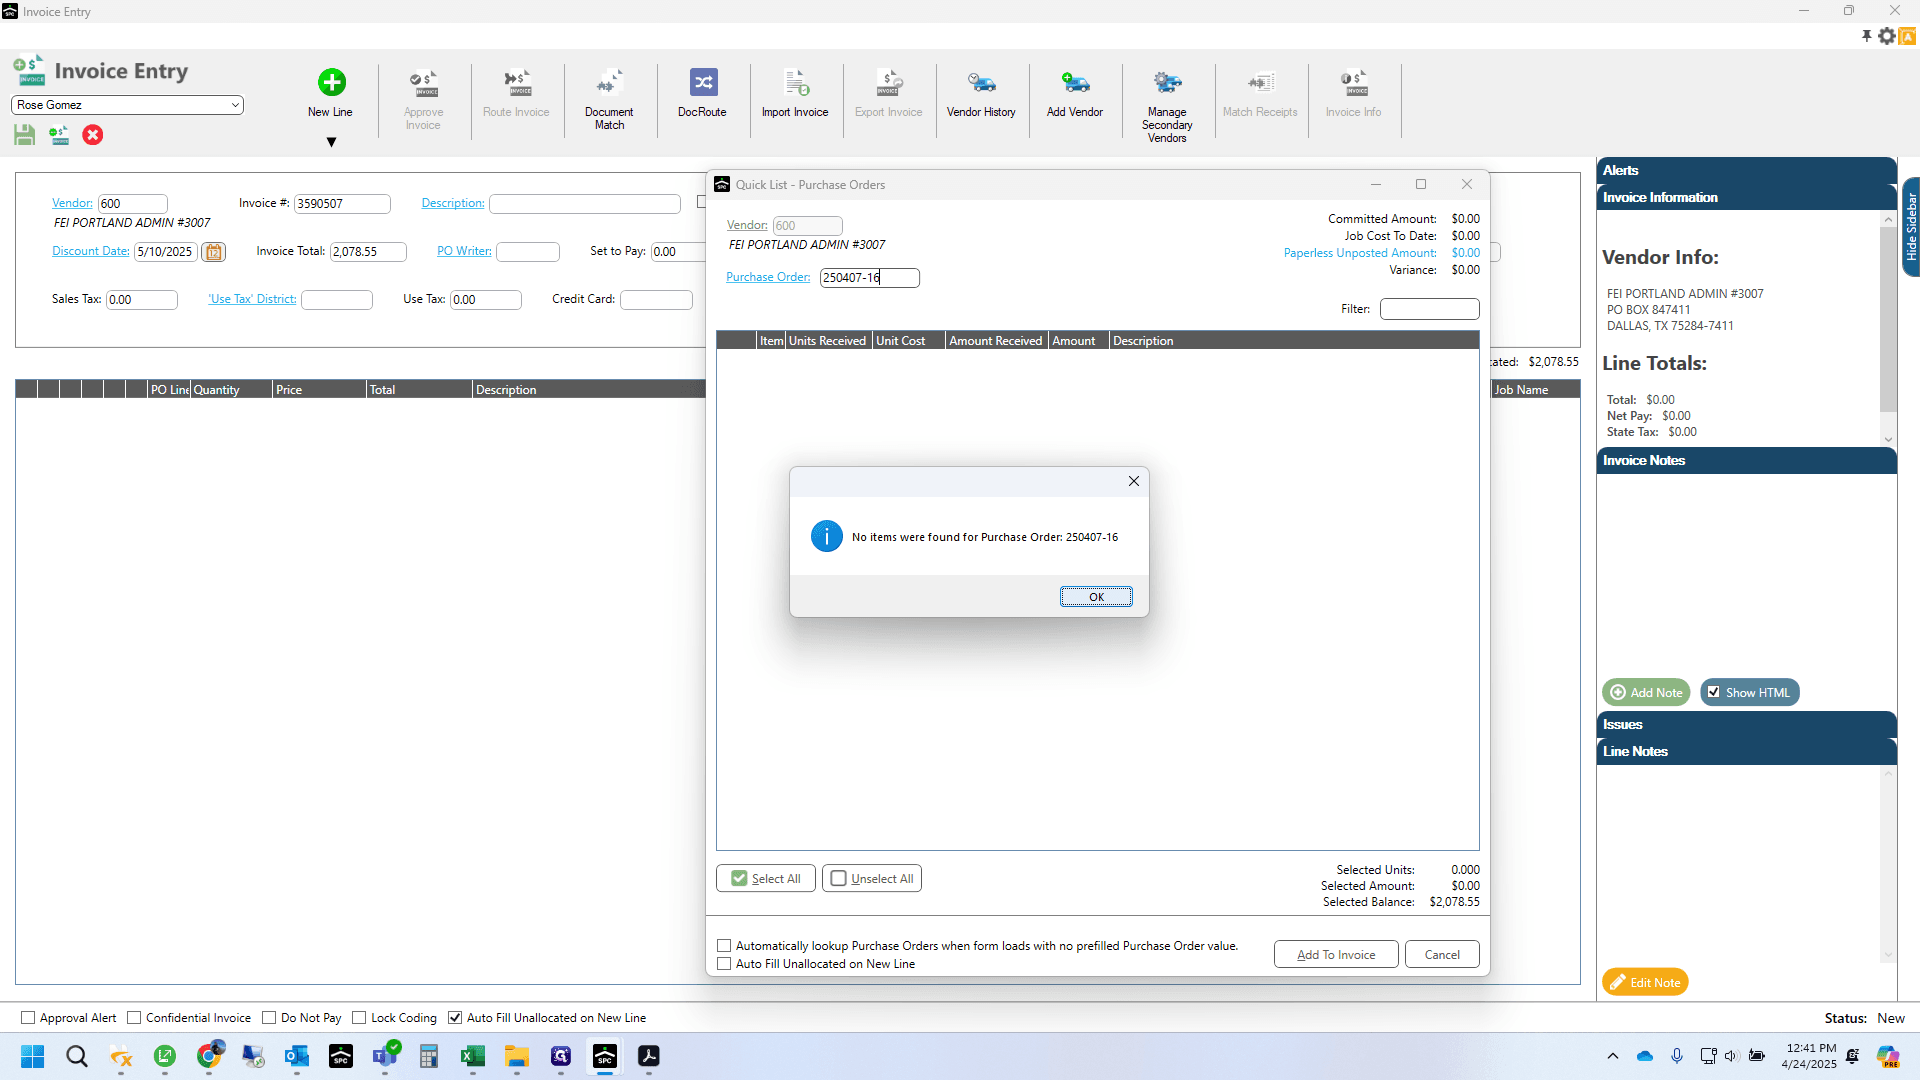Image resolution: width=1920 pixels, height=1080 pixels.
Task: Click the New Line green plus icon
Action: pos(331,82)
